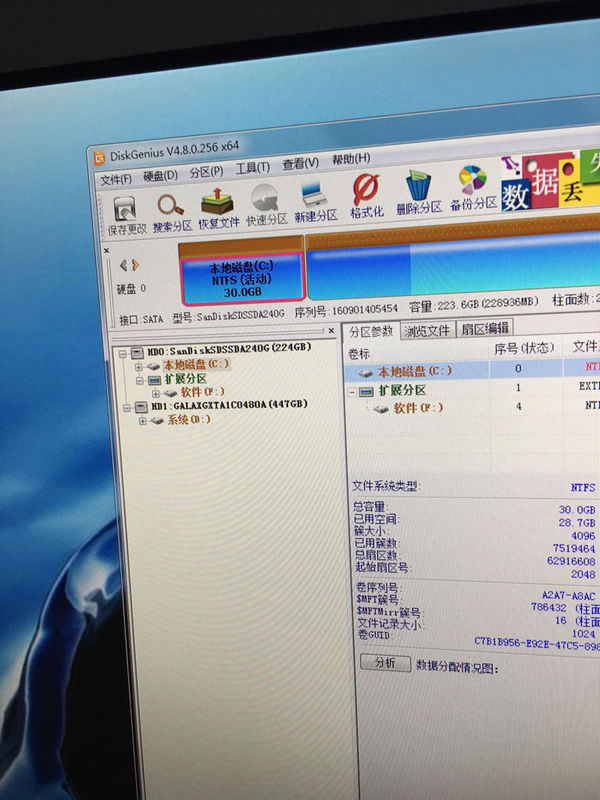This screenshot has height=800, width=600.
Task: Select 本地磁盘(C:) row in partition table
Action: click(x=473, y=369)
